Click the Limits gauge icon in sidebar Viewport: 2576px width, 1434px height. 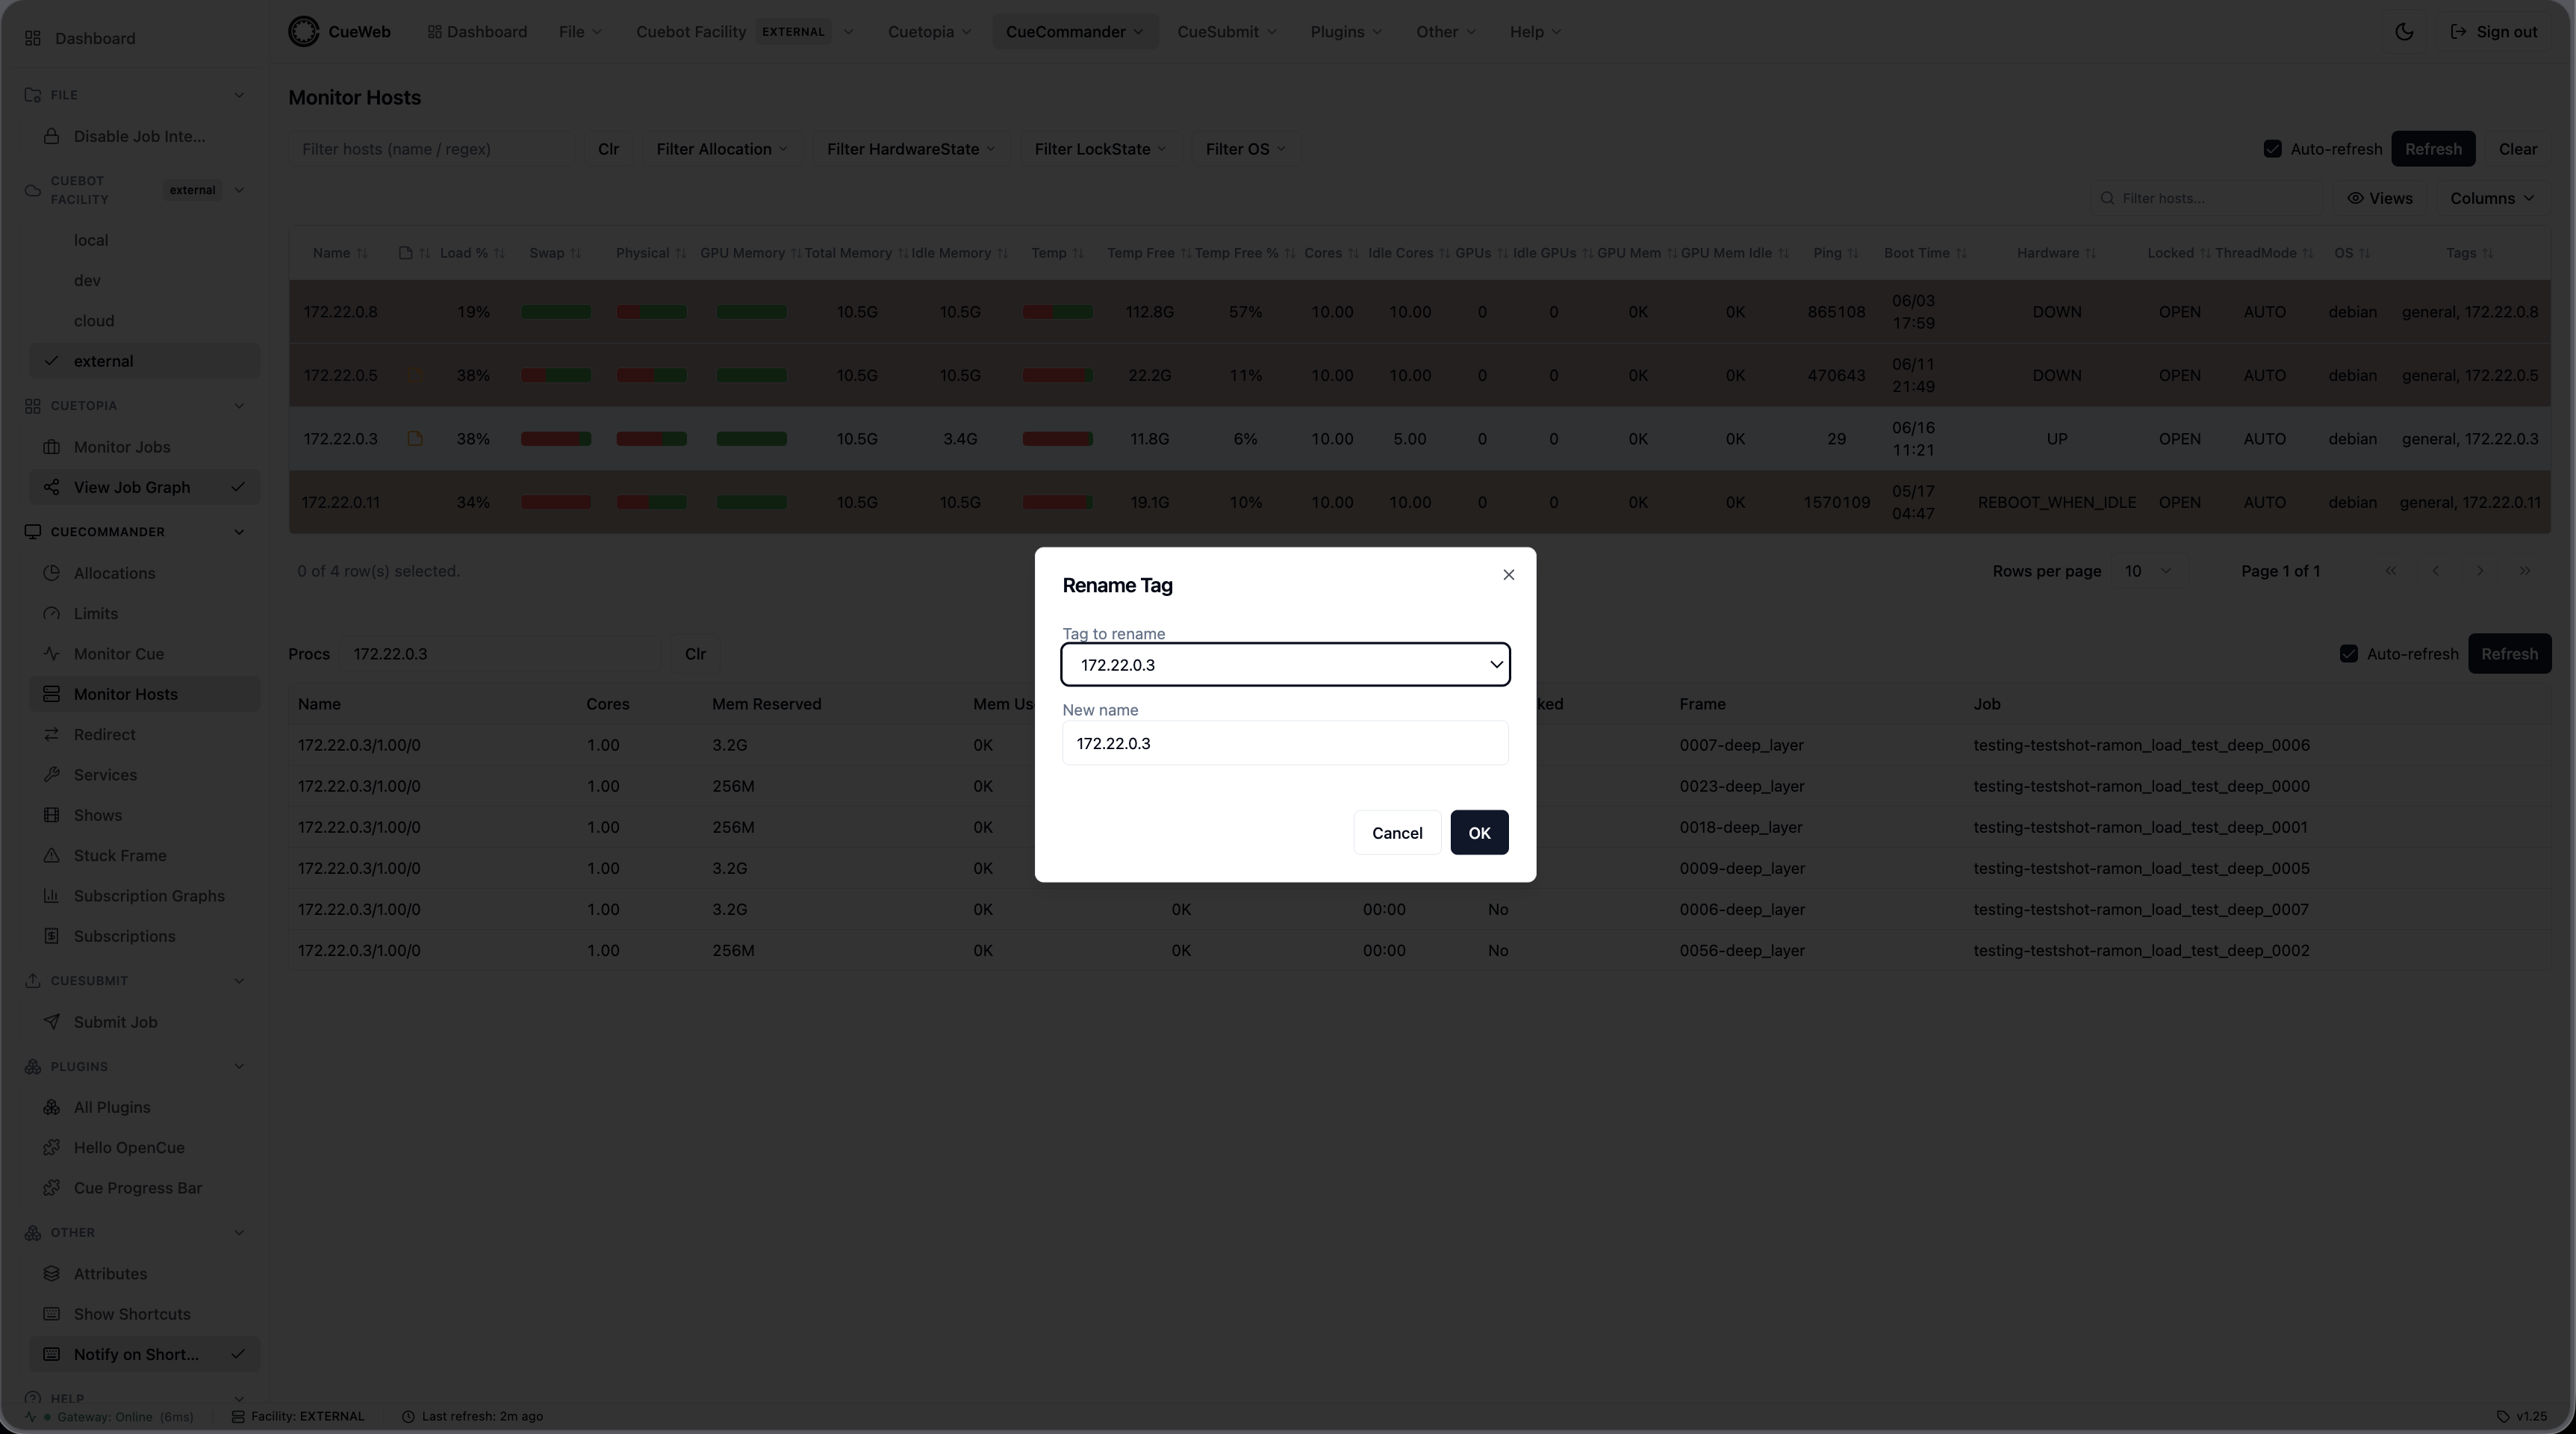52,613
